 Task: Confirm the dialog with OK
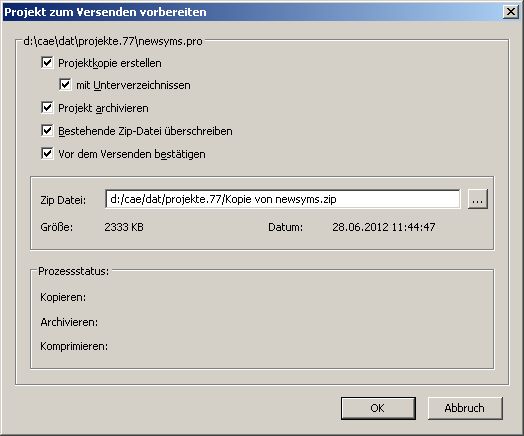(378, 408)
